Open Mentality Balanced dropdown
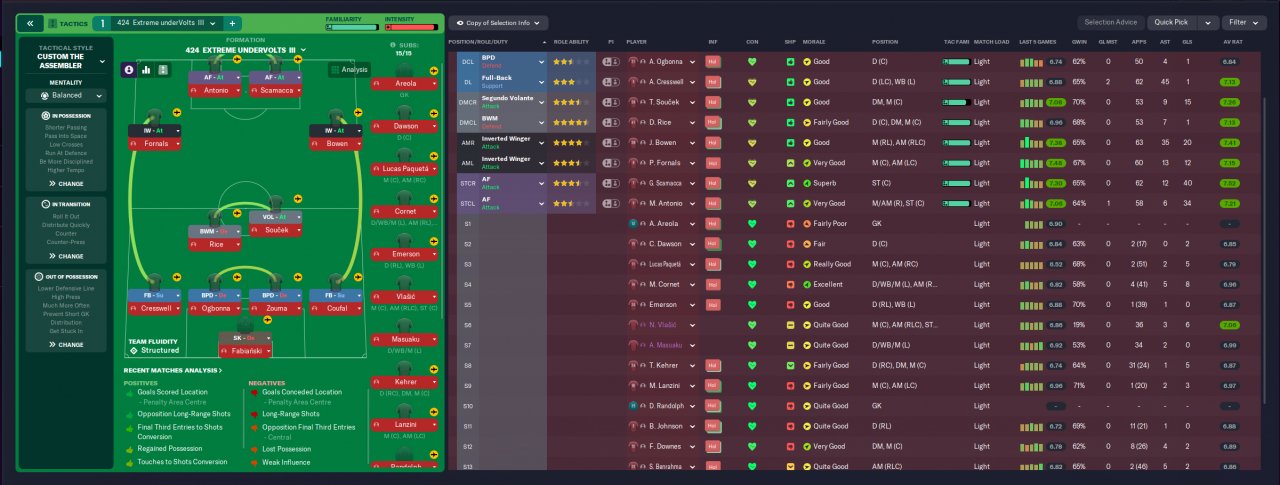 pyautogui.click(x=66, y=96)
